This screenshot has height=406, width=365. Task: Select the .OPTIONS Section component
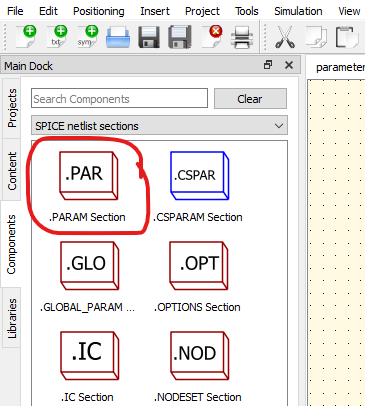click(x=198, y=277)
